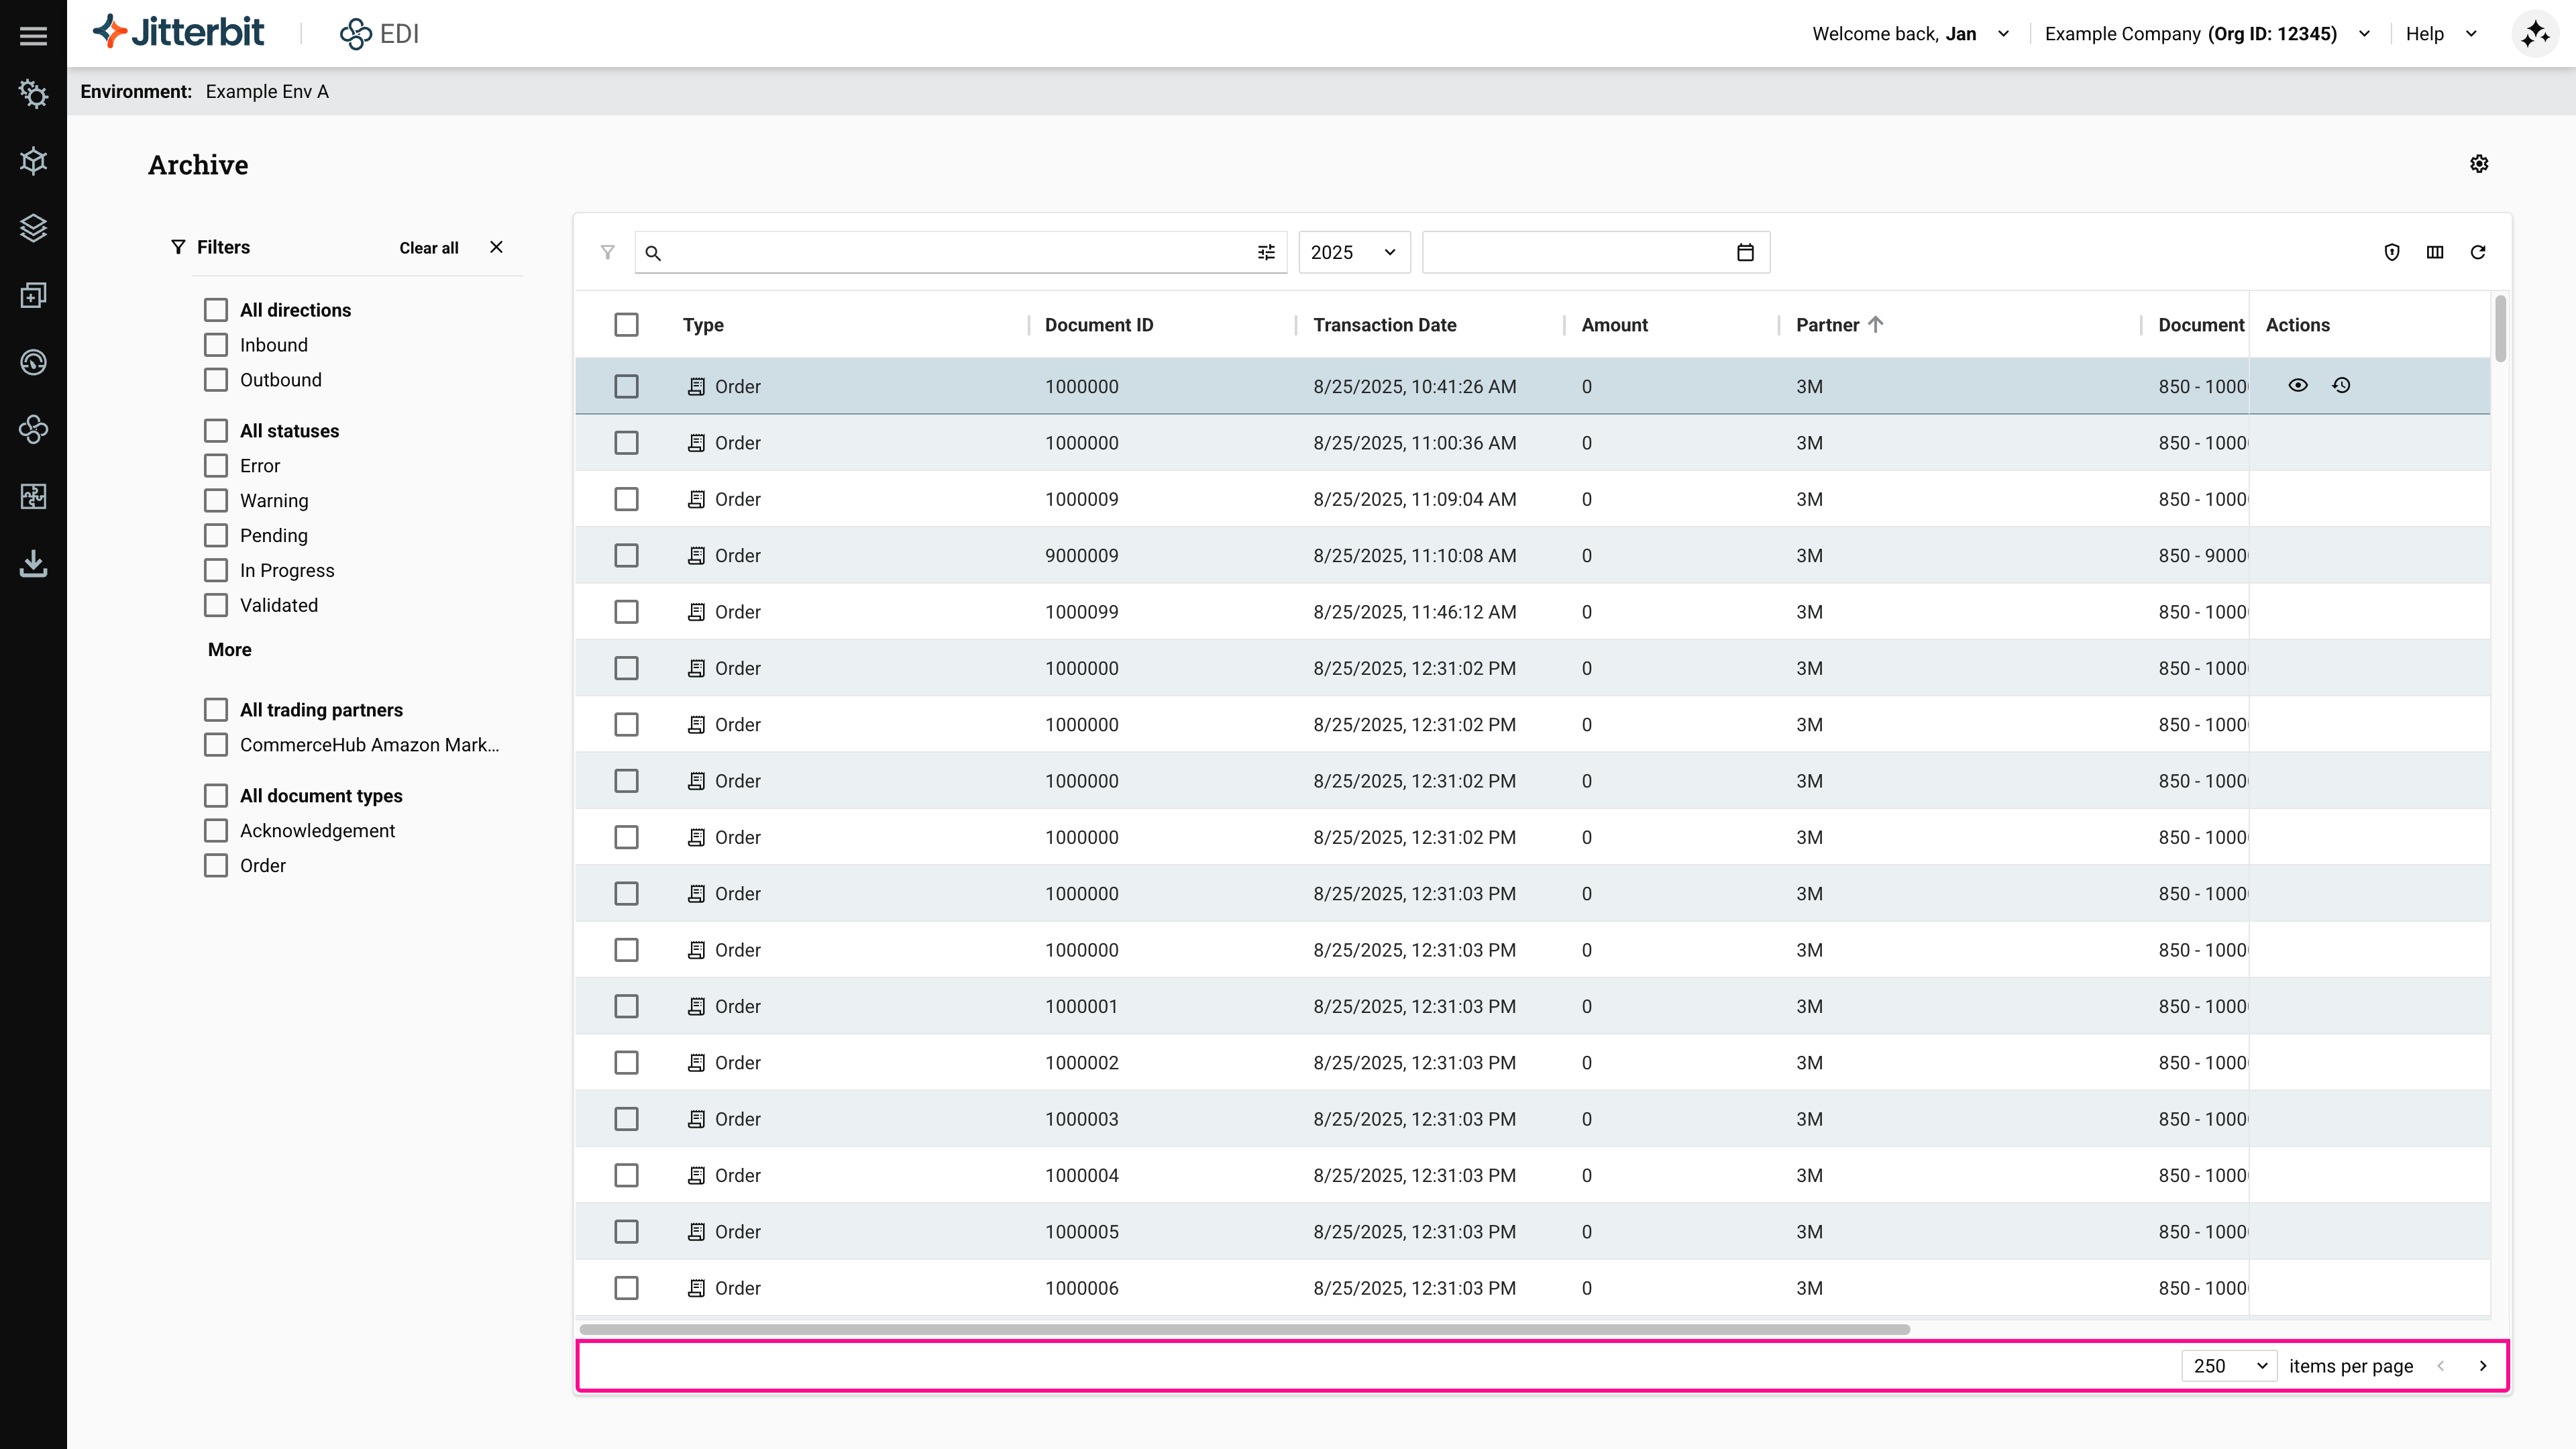The height and width of the screenshot is (1449, 2576).
Task: Open the Help menu
Action: (2440, 33)
